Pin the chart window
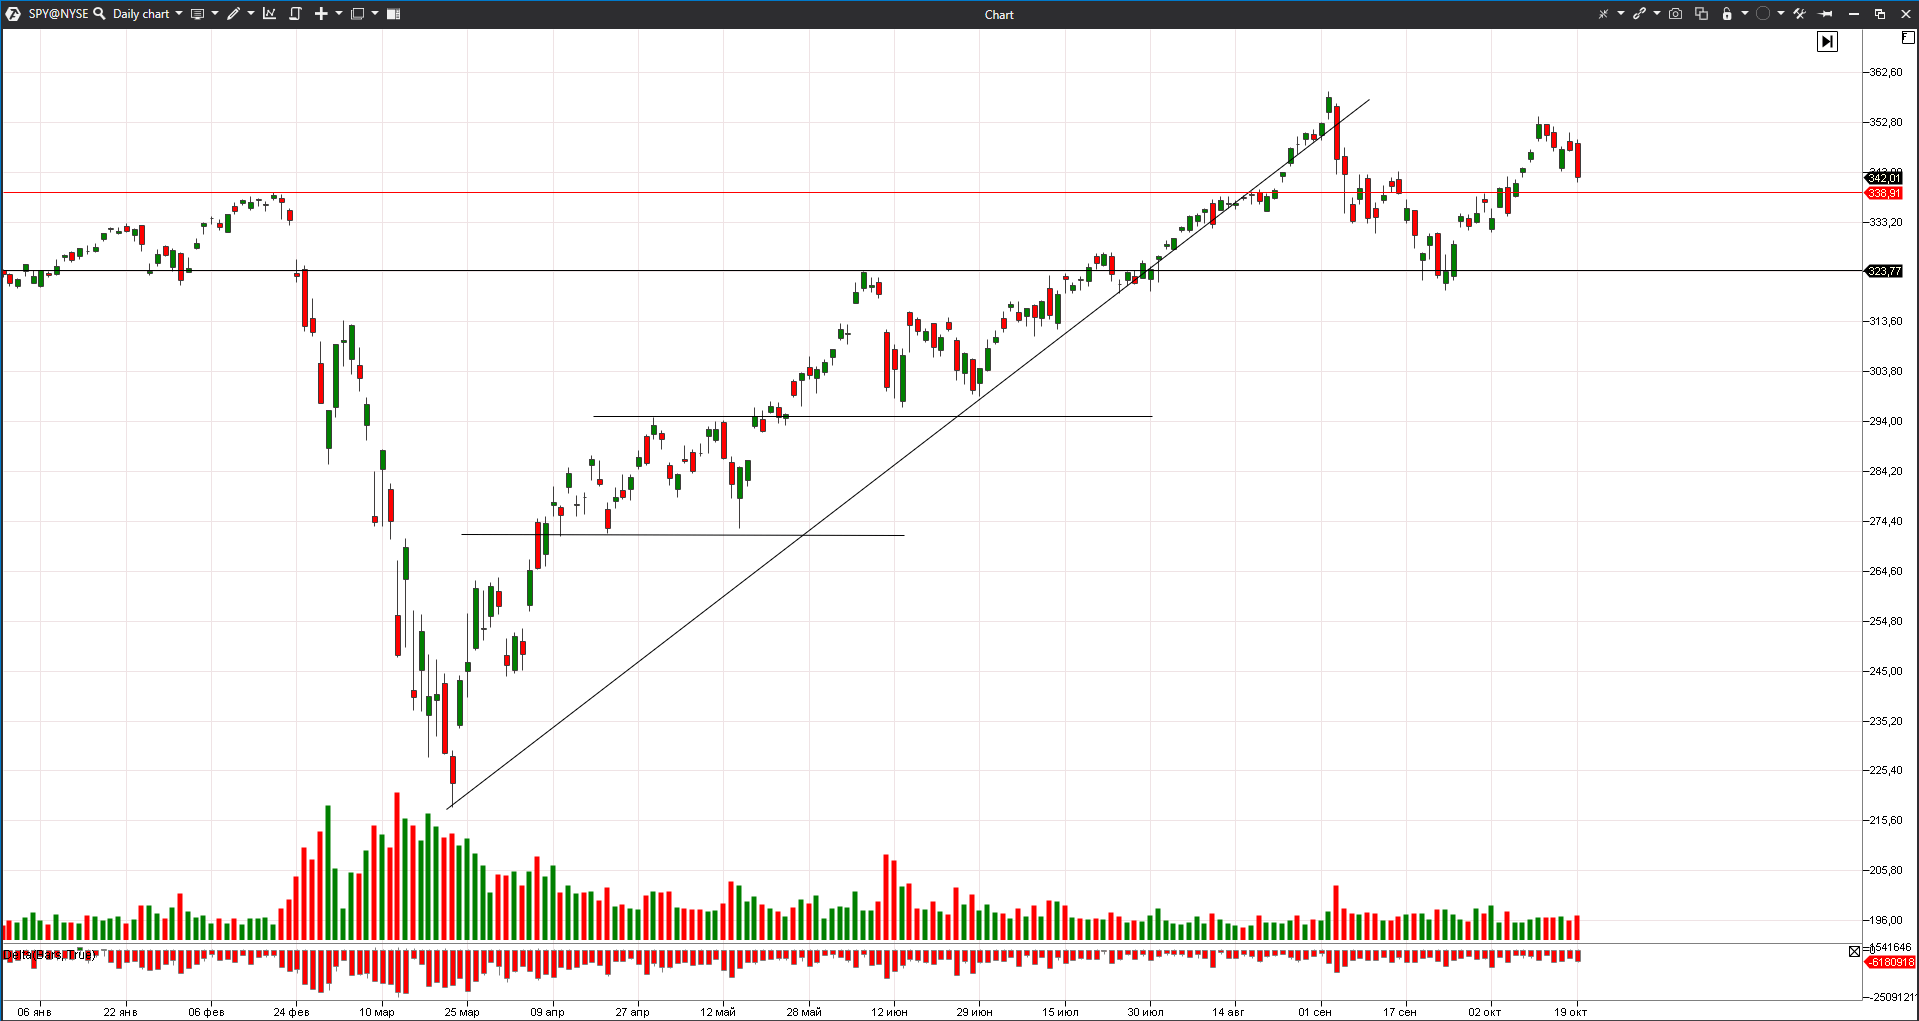This screenshot has width=1919, height=1021. [1826, 13]
